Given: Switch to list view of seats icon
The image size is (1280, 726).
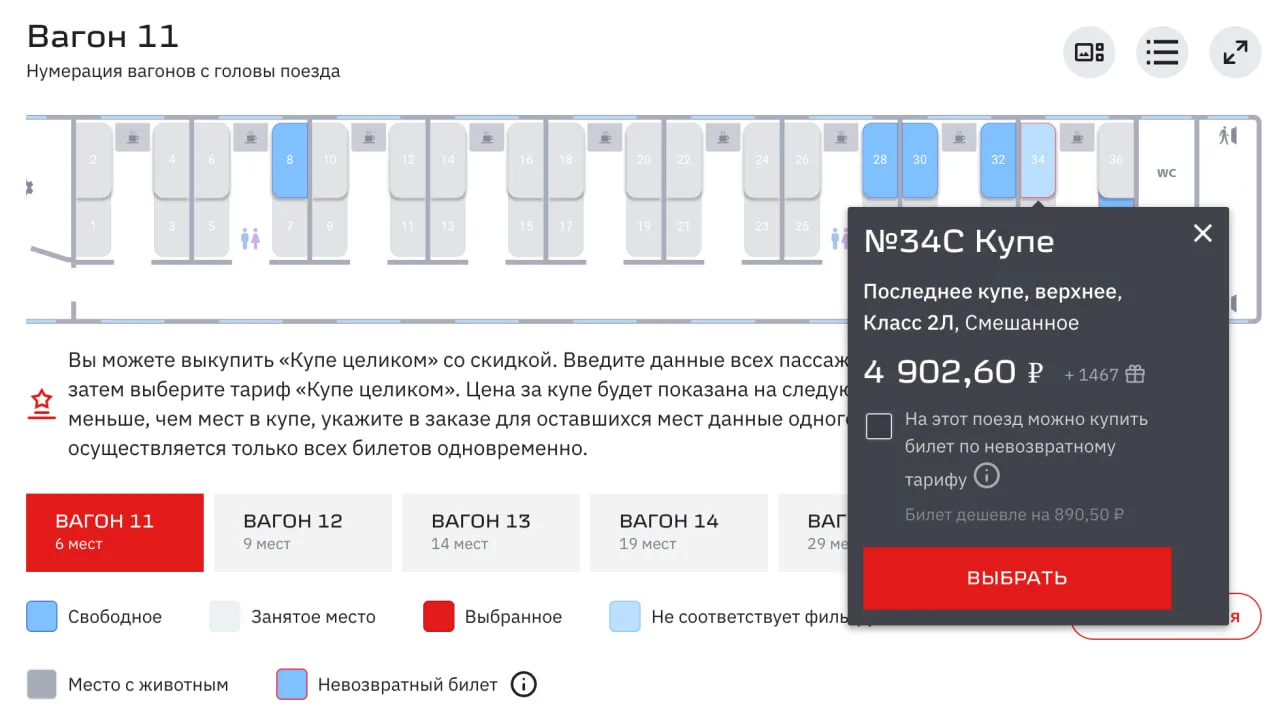Looking at the screenshot, I should pyautogui.click(x=1162, y=52).
